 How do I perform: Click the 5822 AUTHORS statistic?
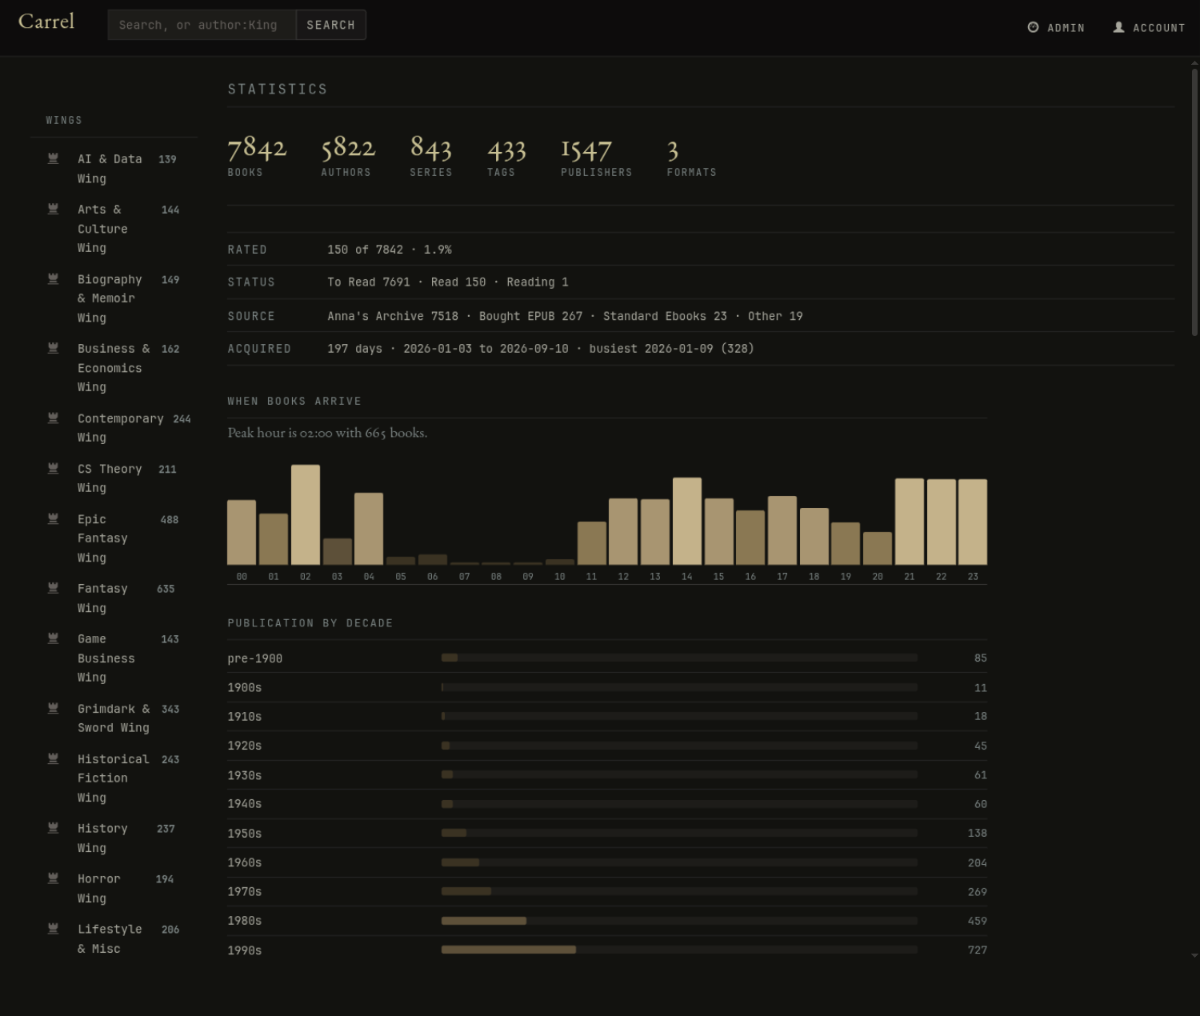point(348,156)
